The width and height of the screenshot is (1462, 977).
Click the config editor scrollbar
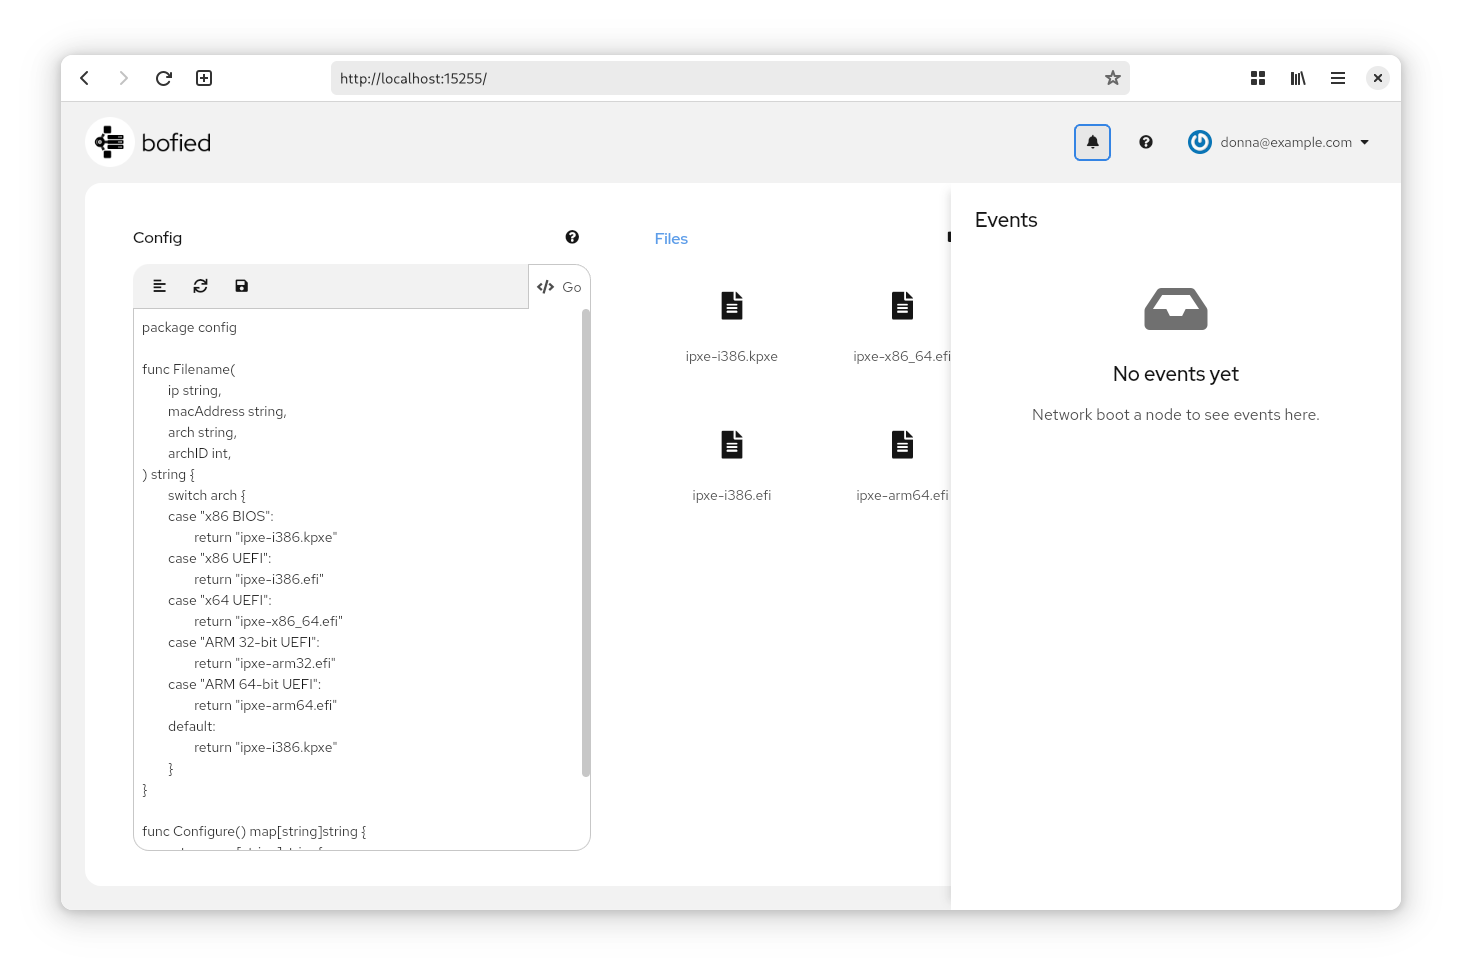click(585, 543)
